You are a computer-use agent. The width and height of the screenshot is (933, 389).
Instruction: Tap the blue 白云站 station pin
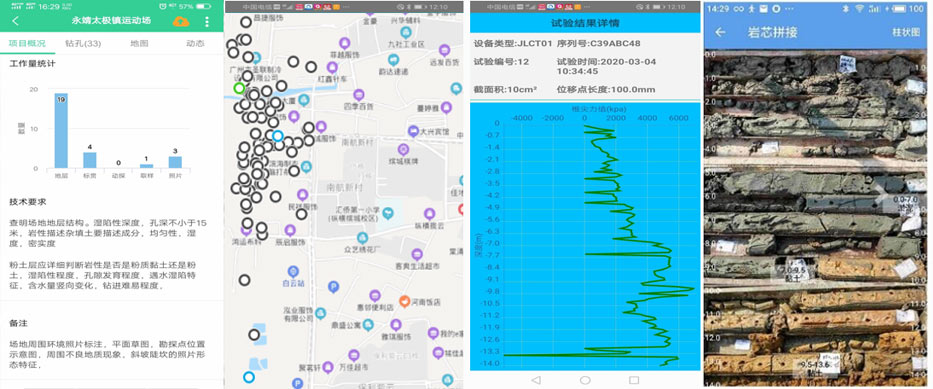tap(293, 271)
